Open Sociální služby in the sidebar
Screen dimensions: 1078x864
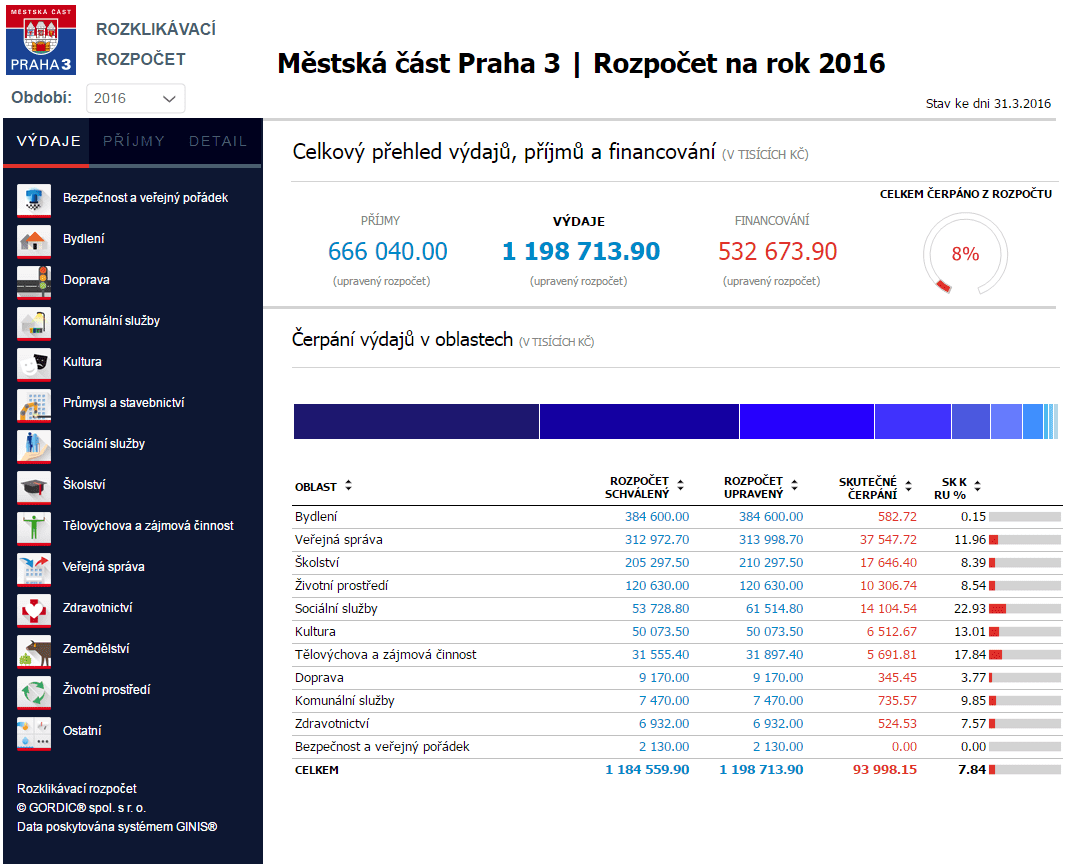(x=104, y=444)
